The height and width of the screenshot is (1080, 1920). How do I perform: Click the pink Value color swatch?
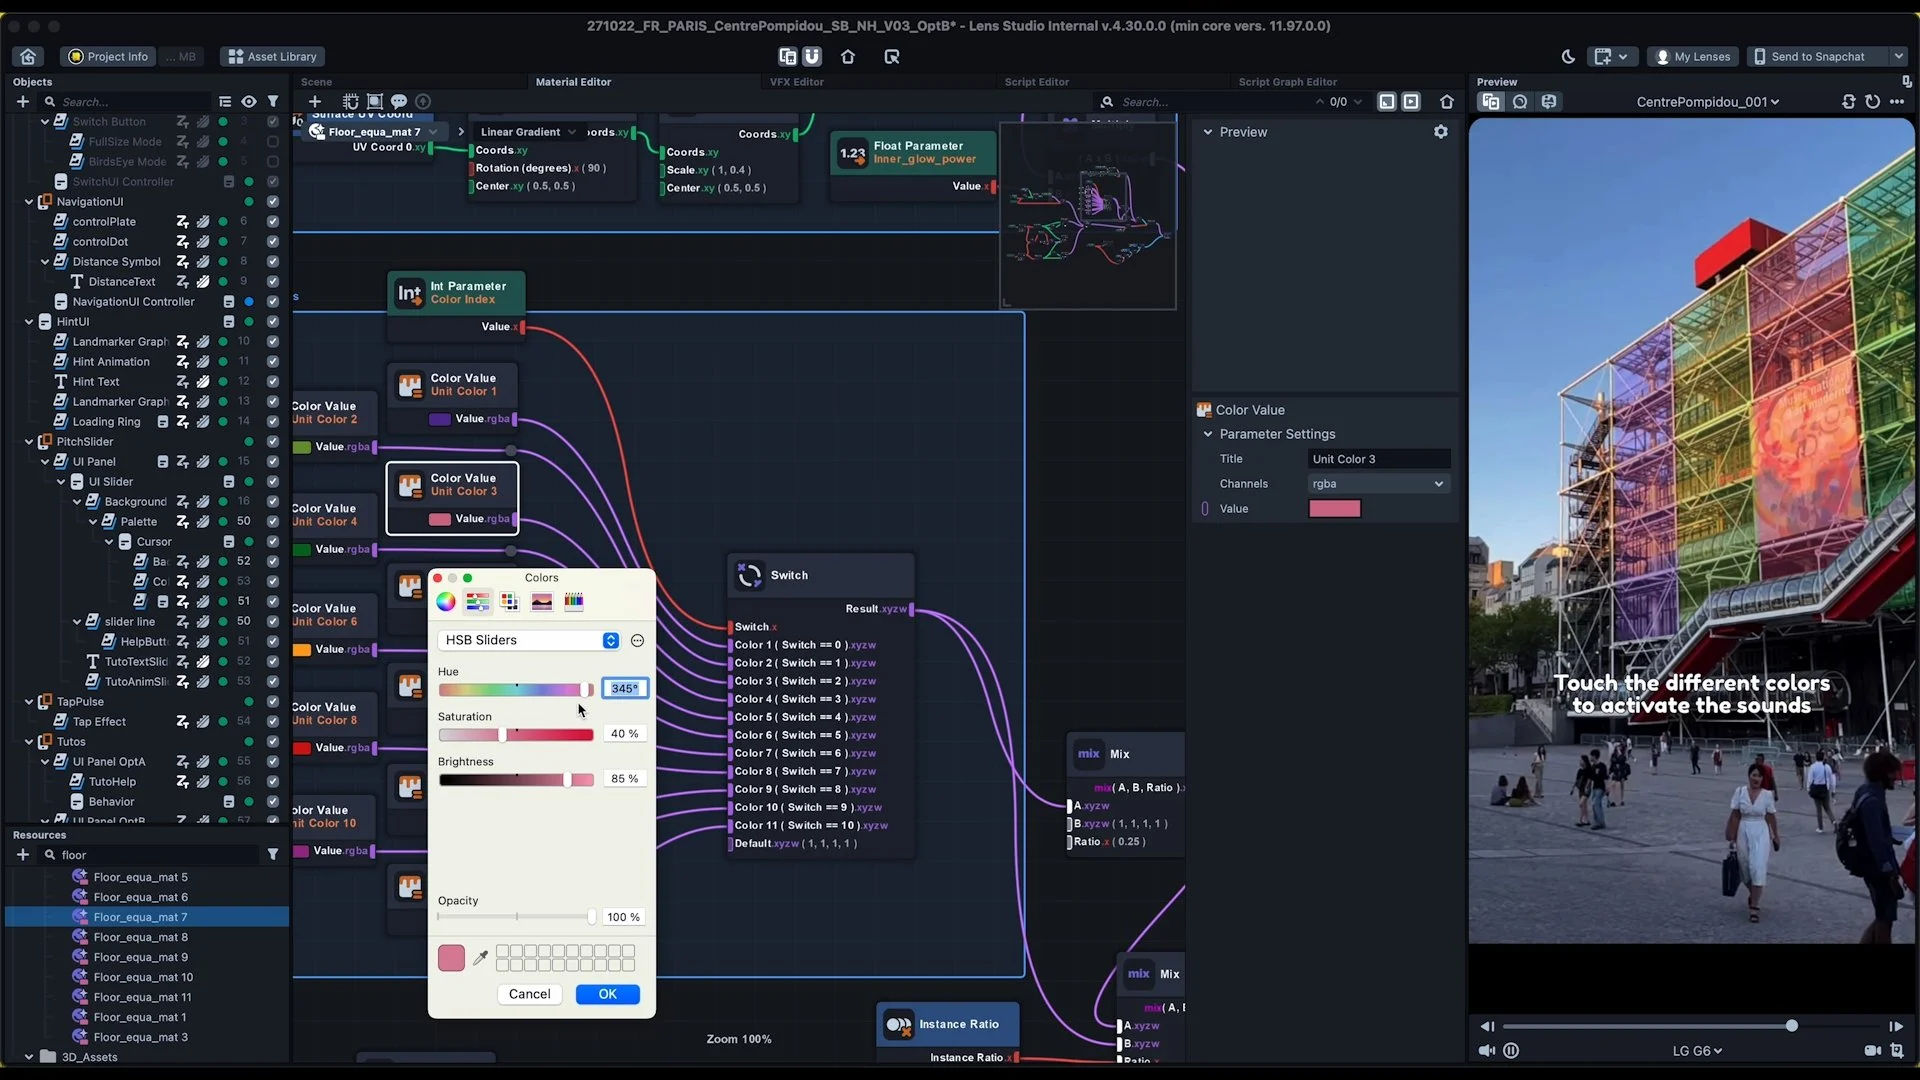1334,509
